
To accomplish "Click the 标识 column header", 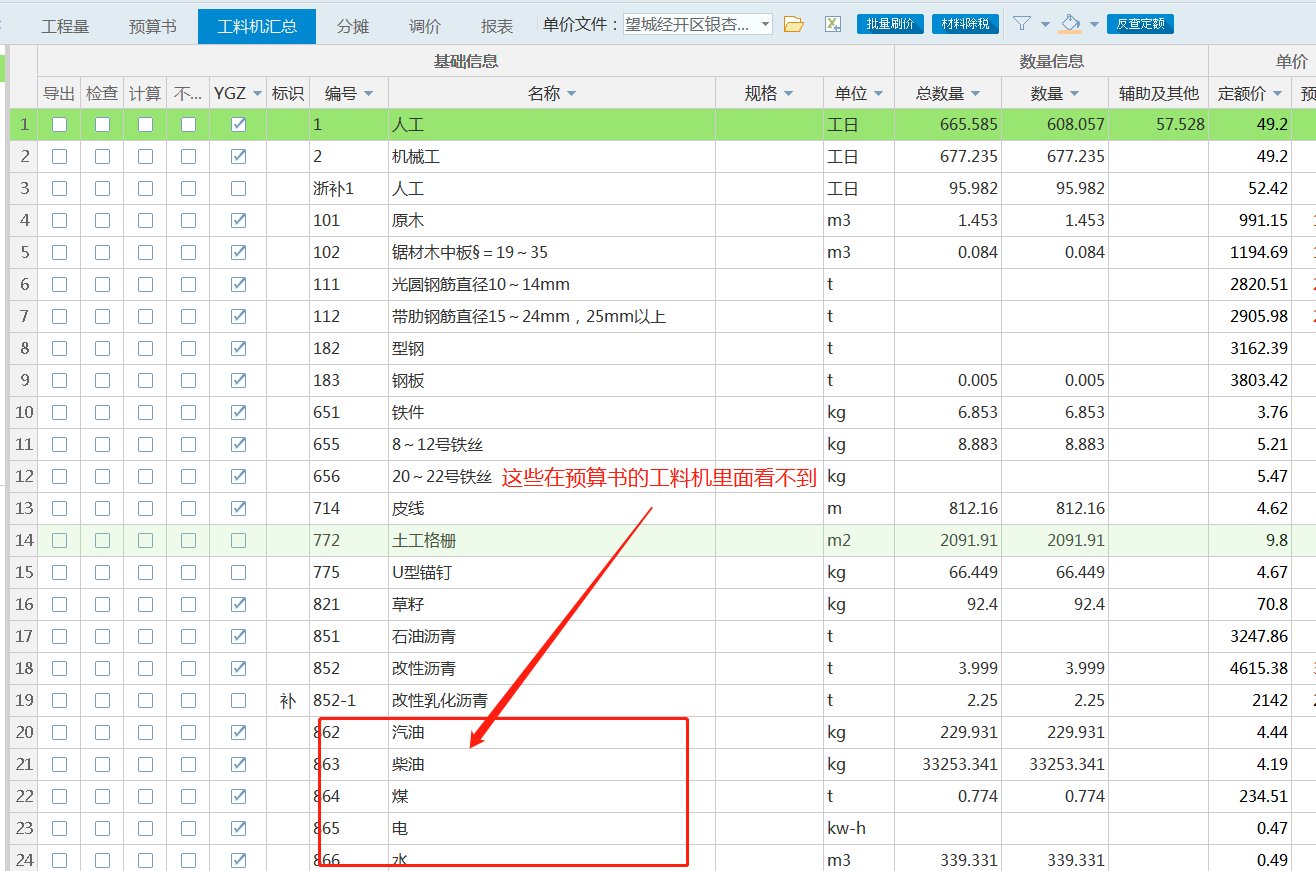I will (x=288, y=93).
